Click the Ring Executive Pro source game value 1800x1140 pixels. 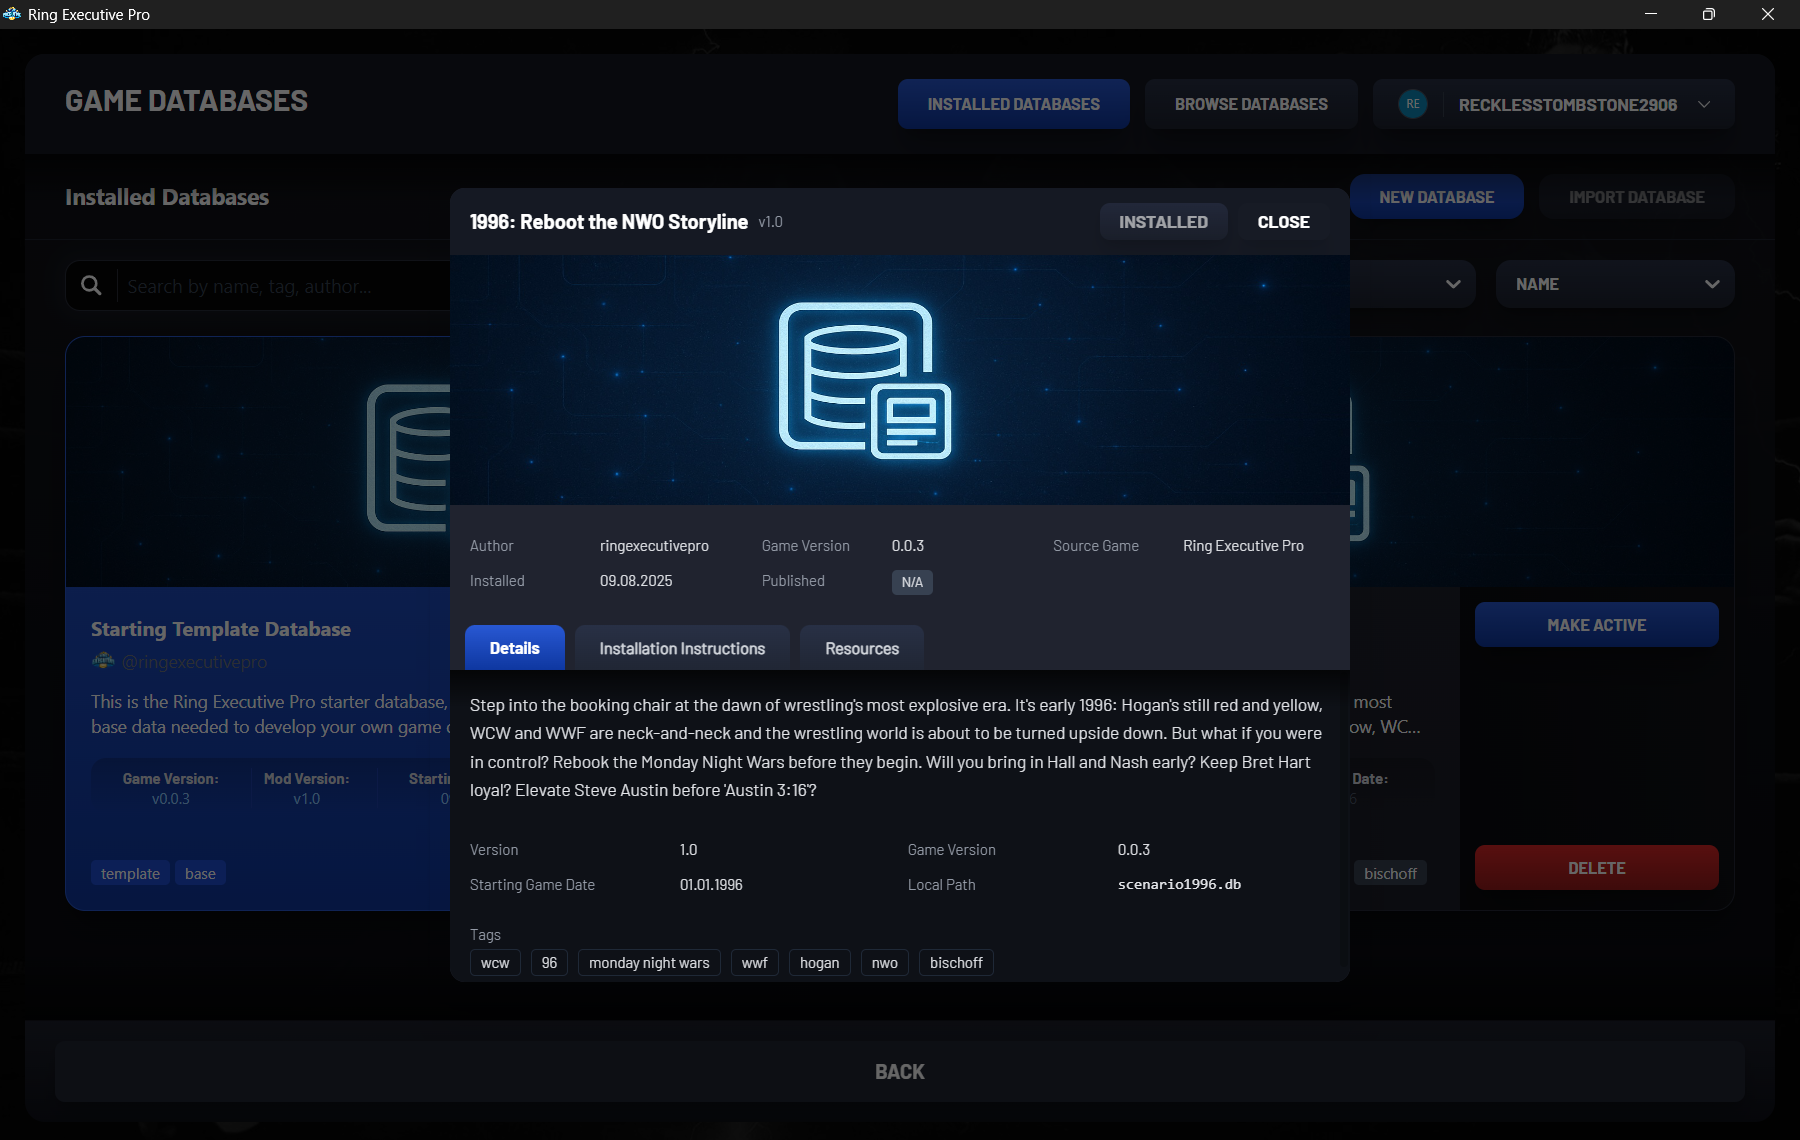click(x=1243, y=546)
